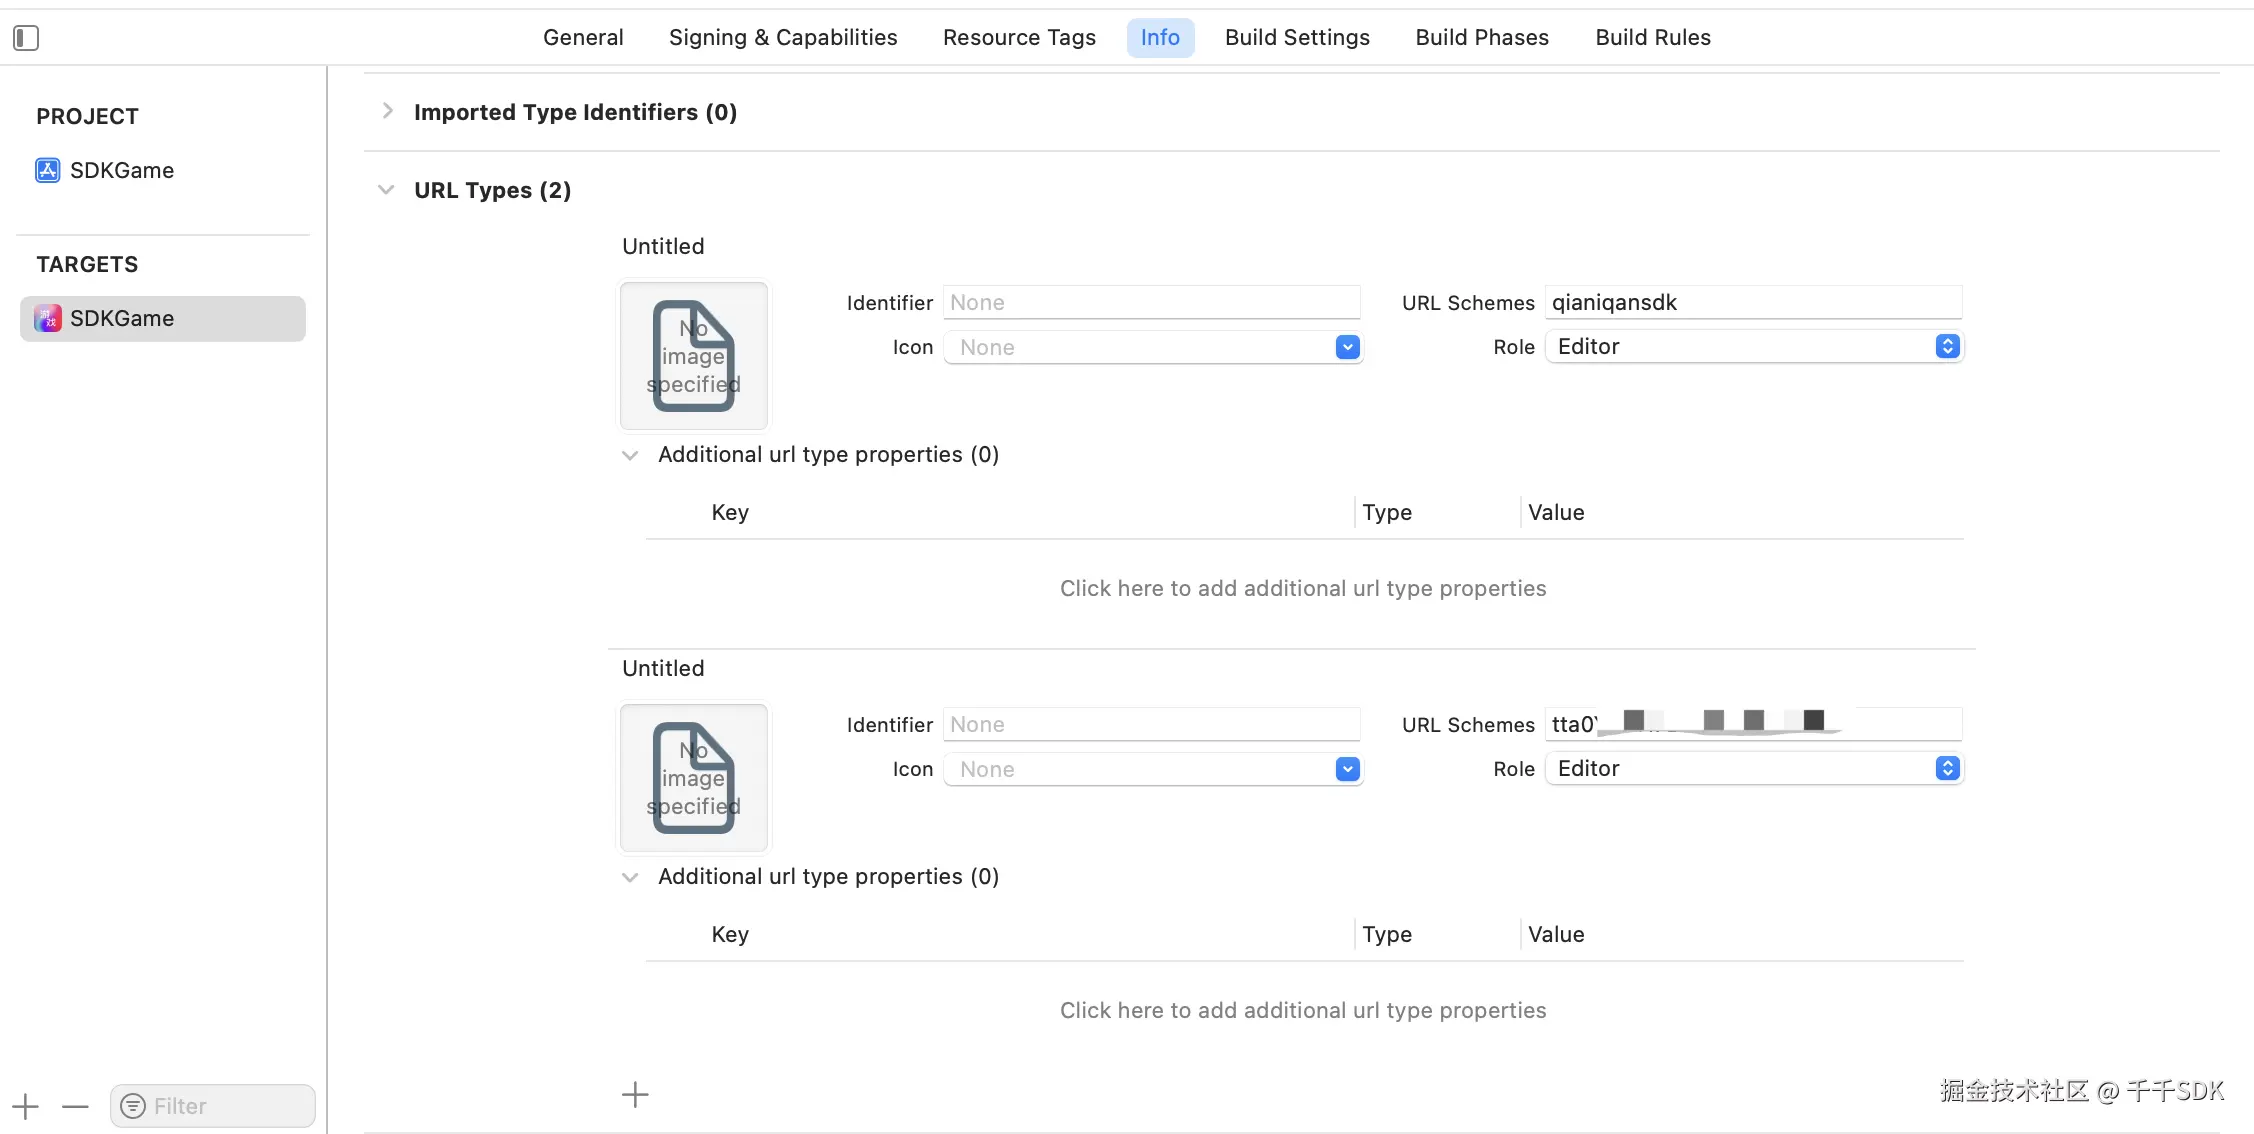The width and height of the screenshot is (2254, 1134).
Task: Expand Imported Type Identifiers section
Action: 388,111
